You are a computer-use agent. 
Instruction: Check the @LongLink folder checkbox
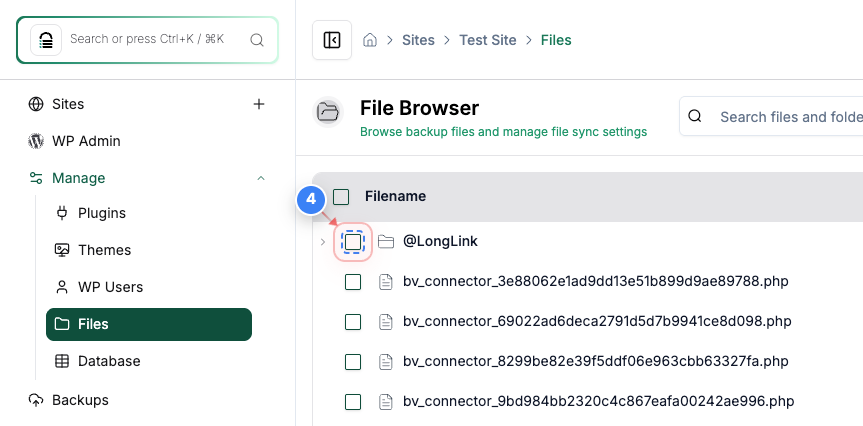point(353,242)
